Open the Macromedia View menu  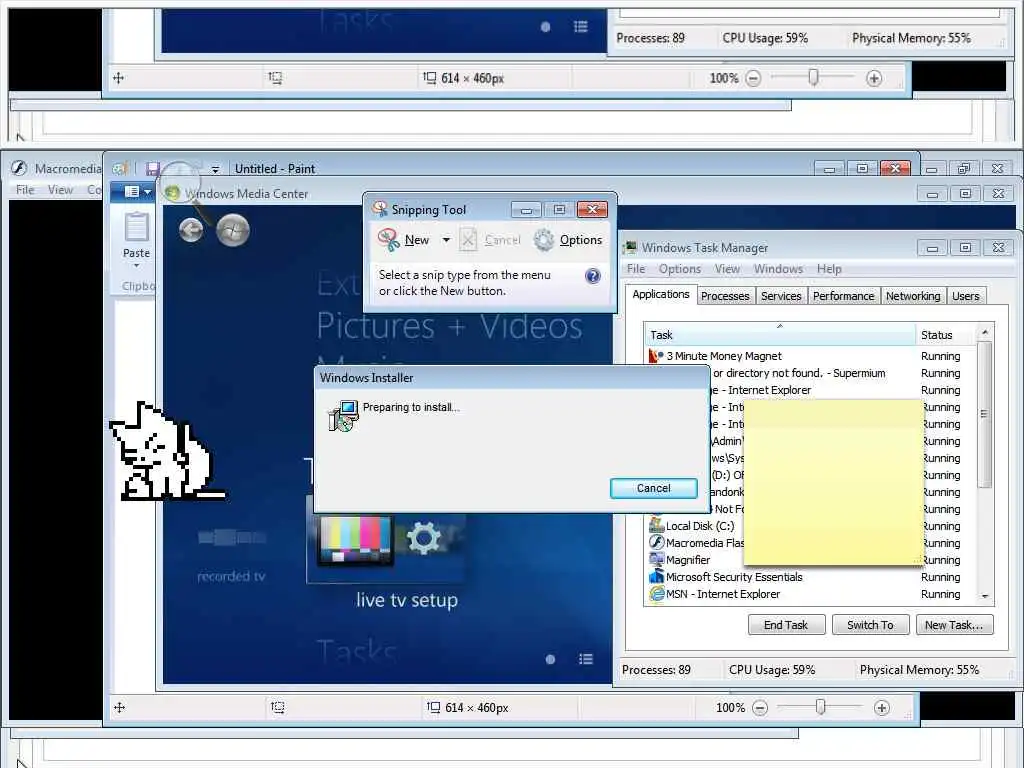coord(60,190)
